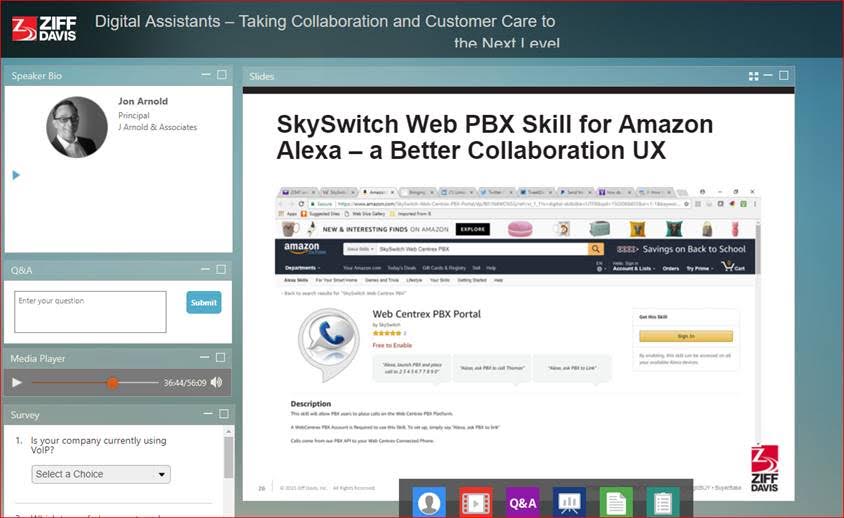This screenshot has height=518, width=844.
Task: Click the Jon Arnold speaker name
Action: coord(143,101)
